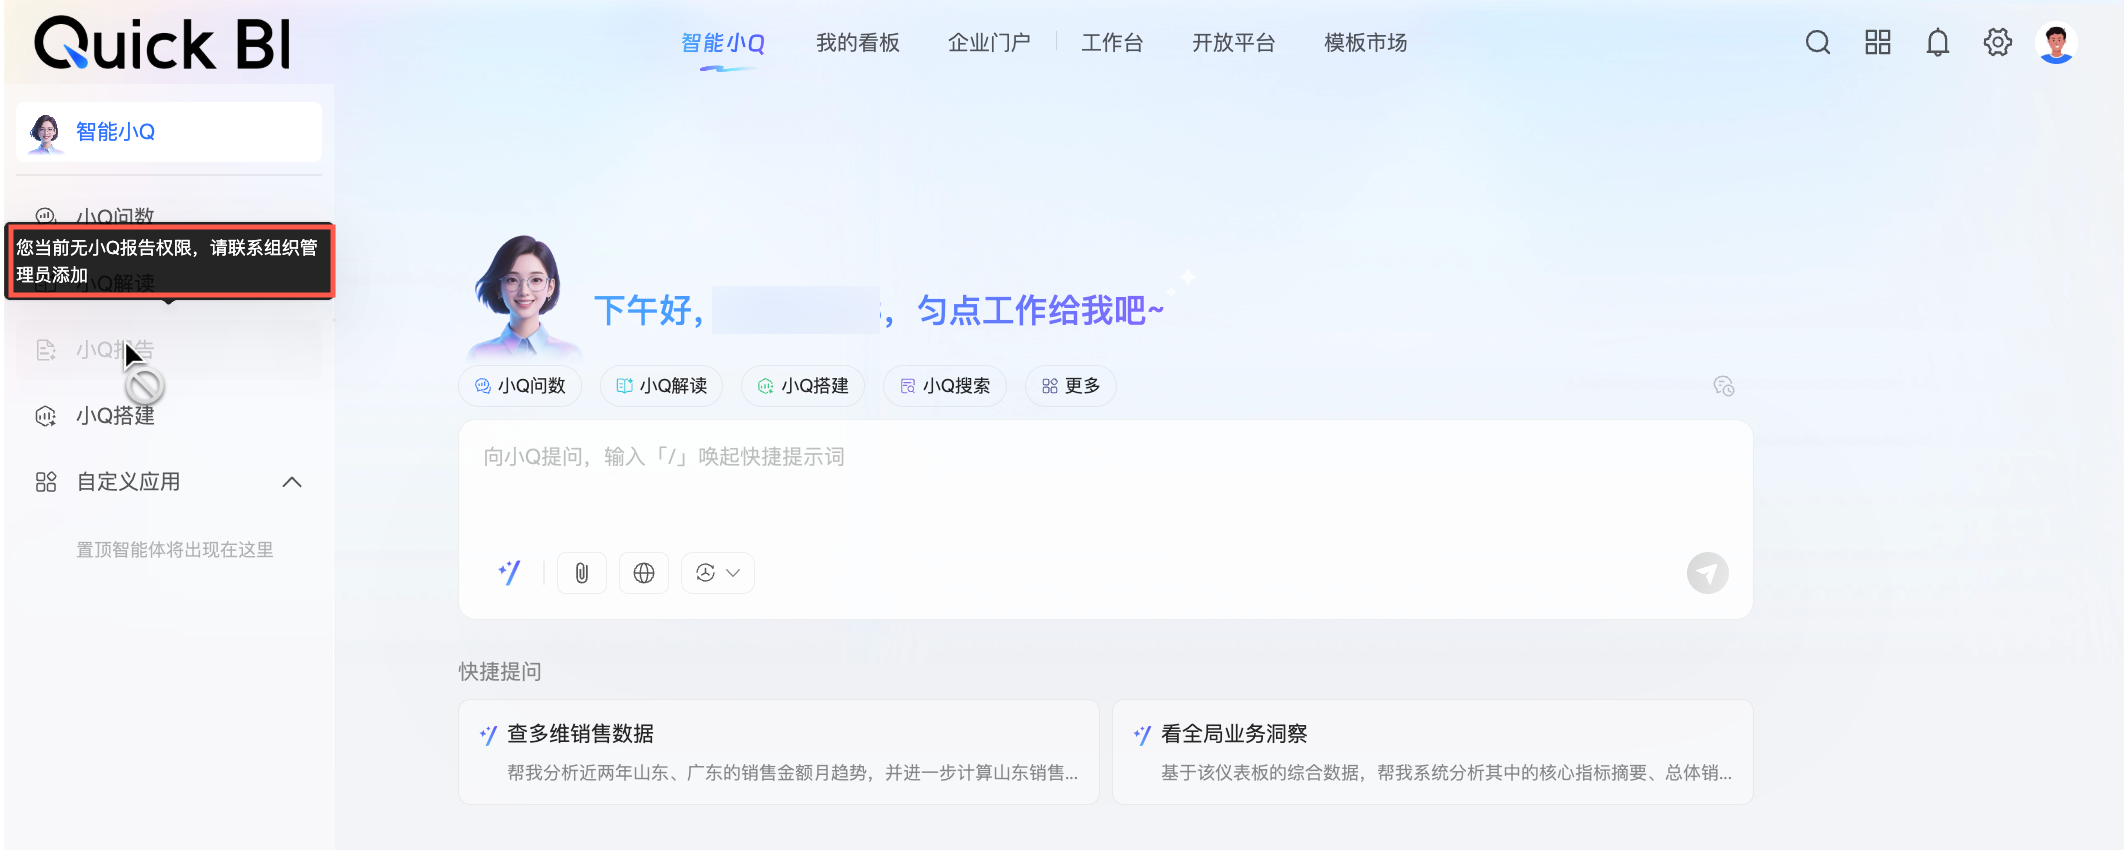Image resolution: width=2124 pixels, height=850 pixels.
Task: Click the Quick BI logo
Action: pos(163,44)
